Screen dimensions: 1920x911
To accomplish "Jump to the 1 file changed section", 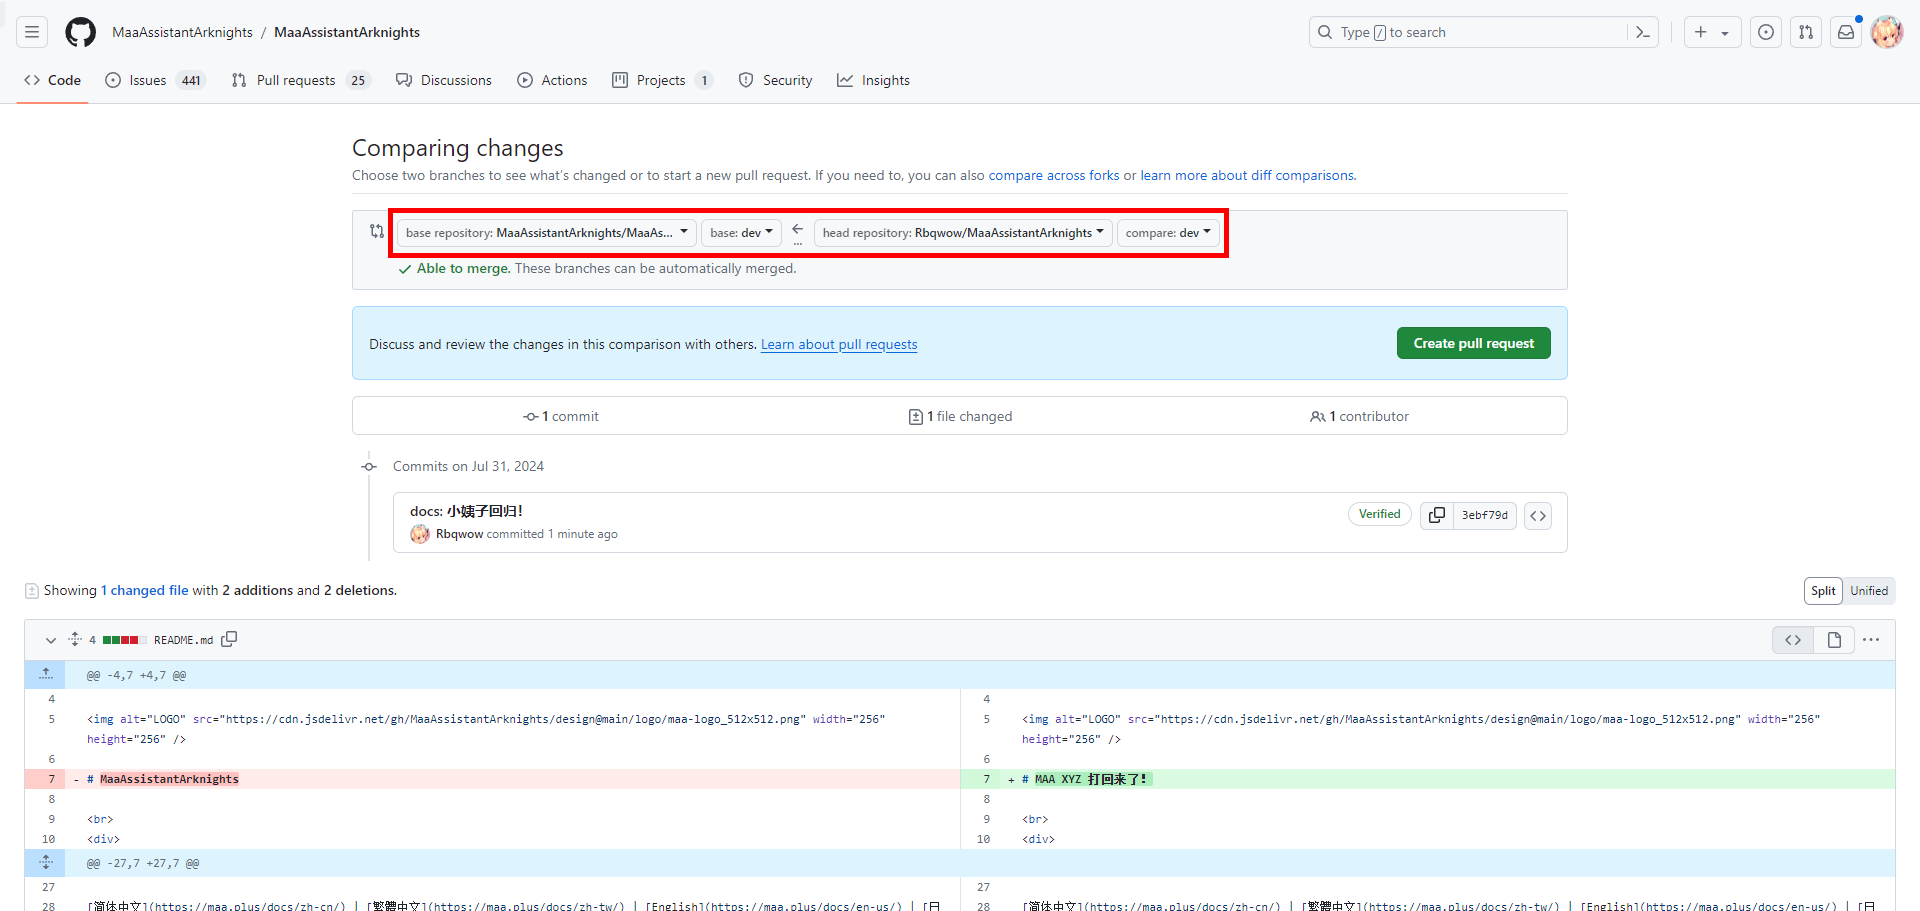I will point(960,416).
